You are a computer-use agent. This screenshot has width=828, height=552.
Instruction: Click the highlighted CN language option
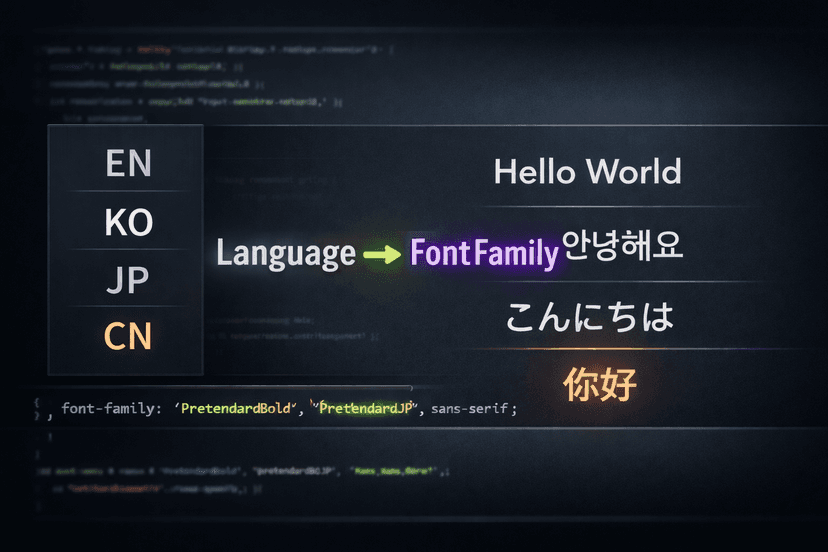coord(128,336)
